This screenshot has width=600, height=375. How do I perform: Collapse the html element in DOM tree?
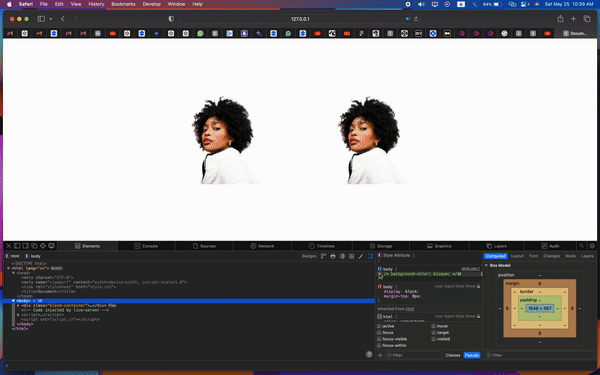[8, 268]
